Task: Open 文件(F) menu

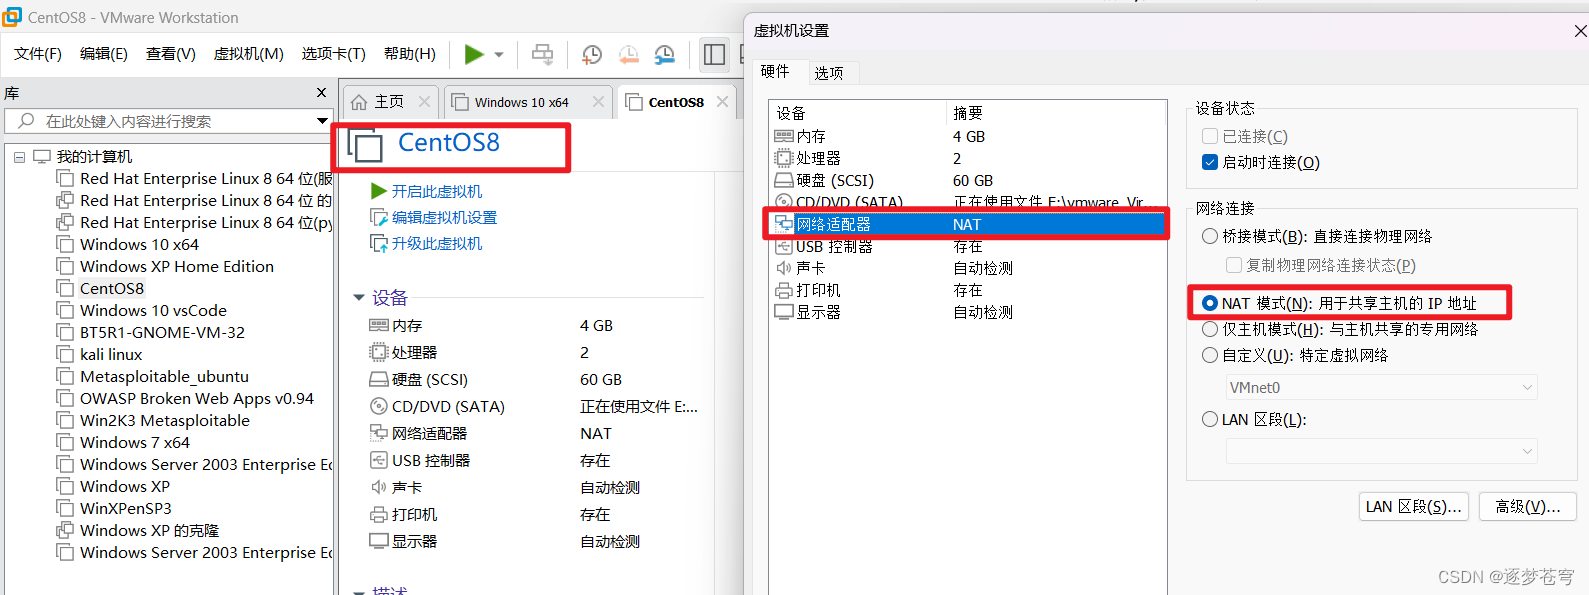Action: click(38, 54)
